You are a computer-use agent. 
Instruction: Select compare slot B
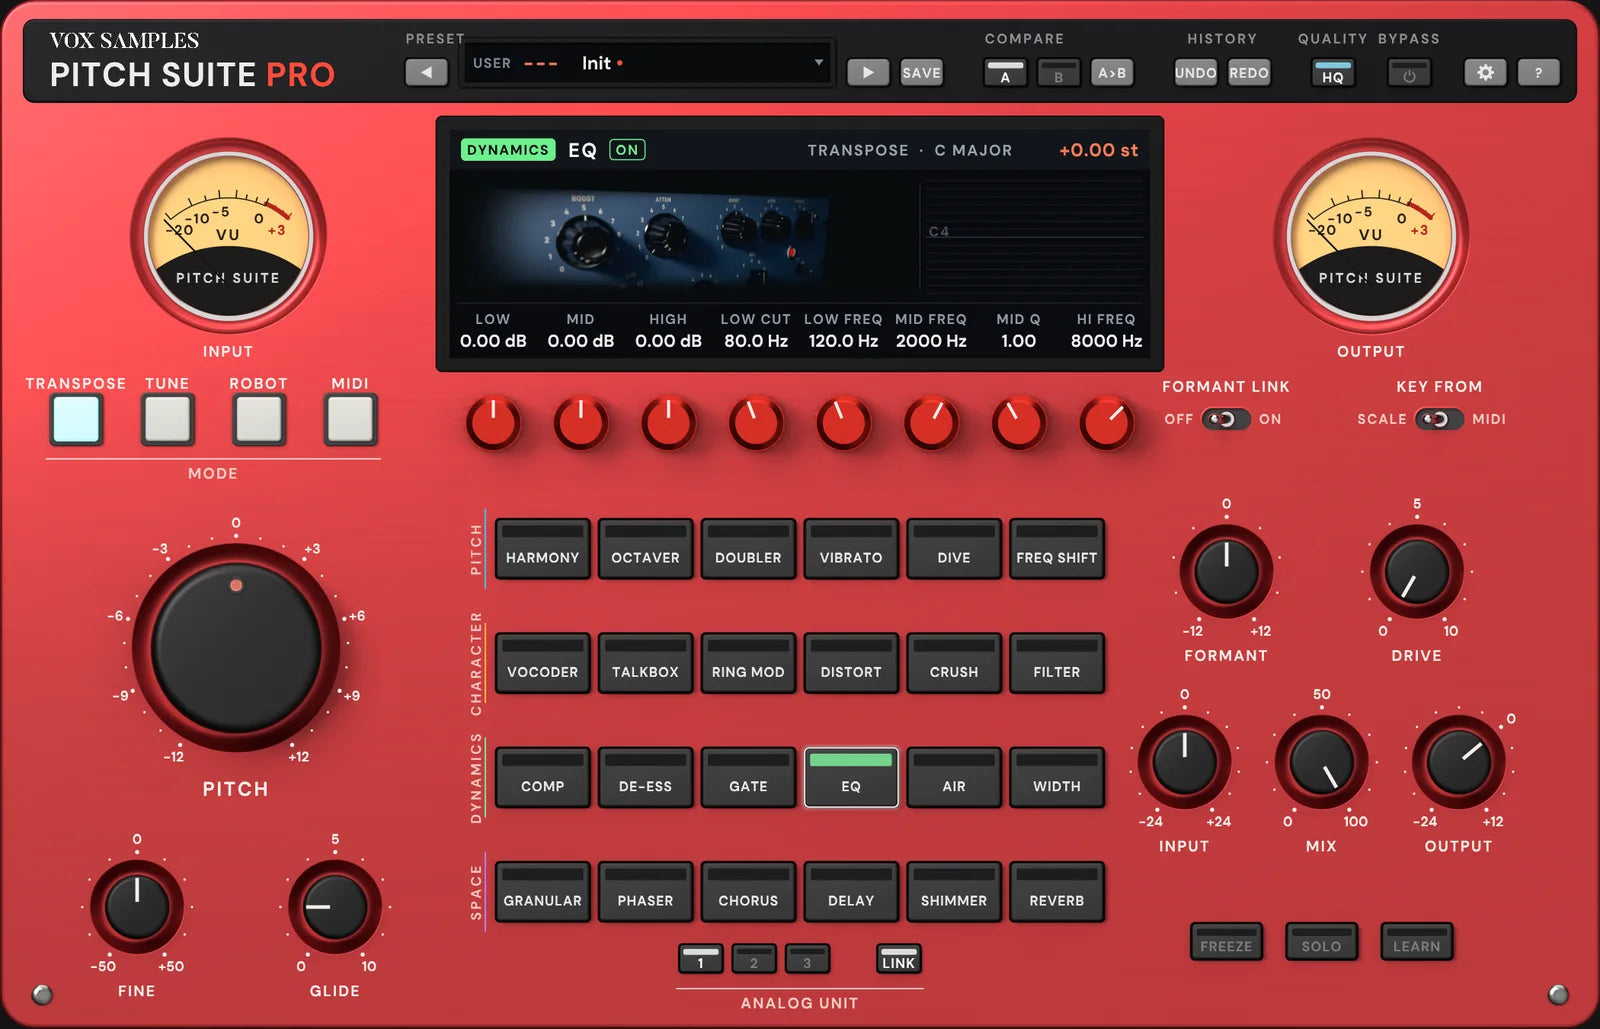click(1058, 73)
